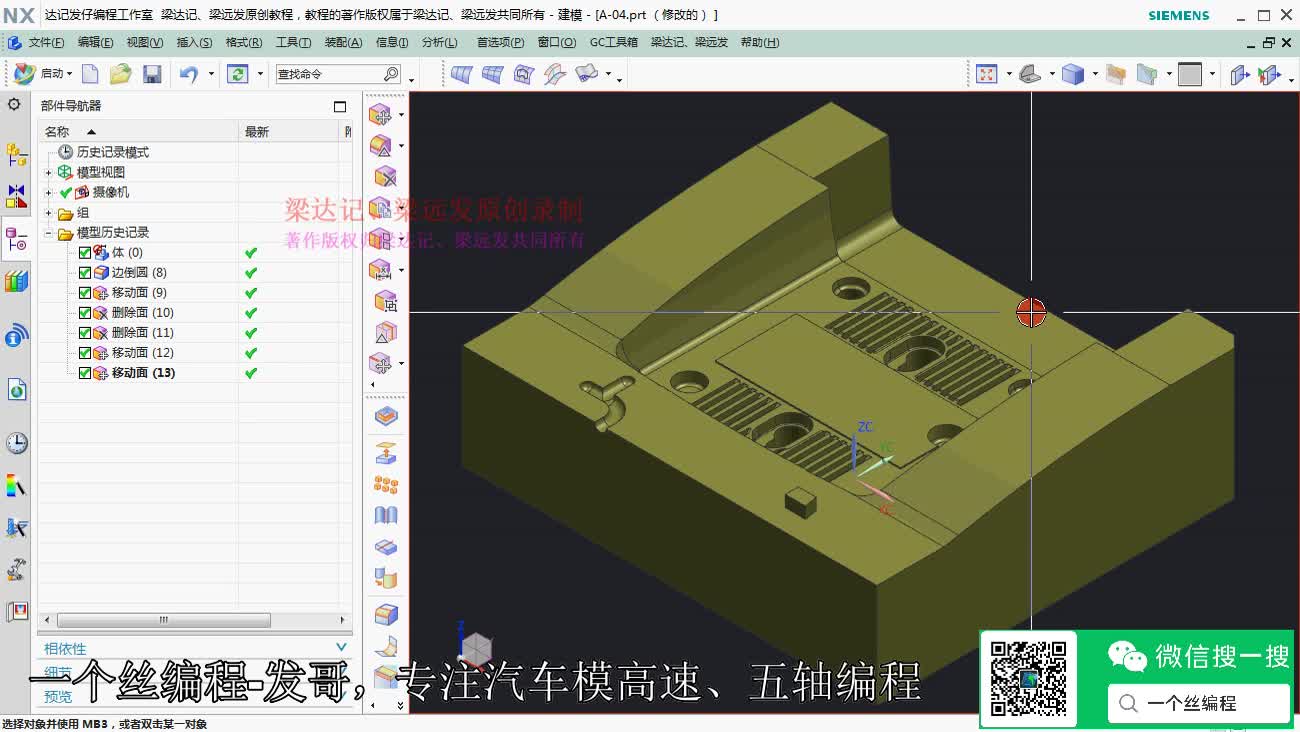
Task: Open the settings gear in resource bar
Action: click(14, 104)
